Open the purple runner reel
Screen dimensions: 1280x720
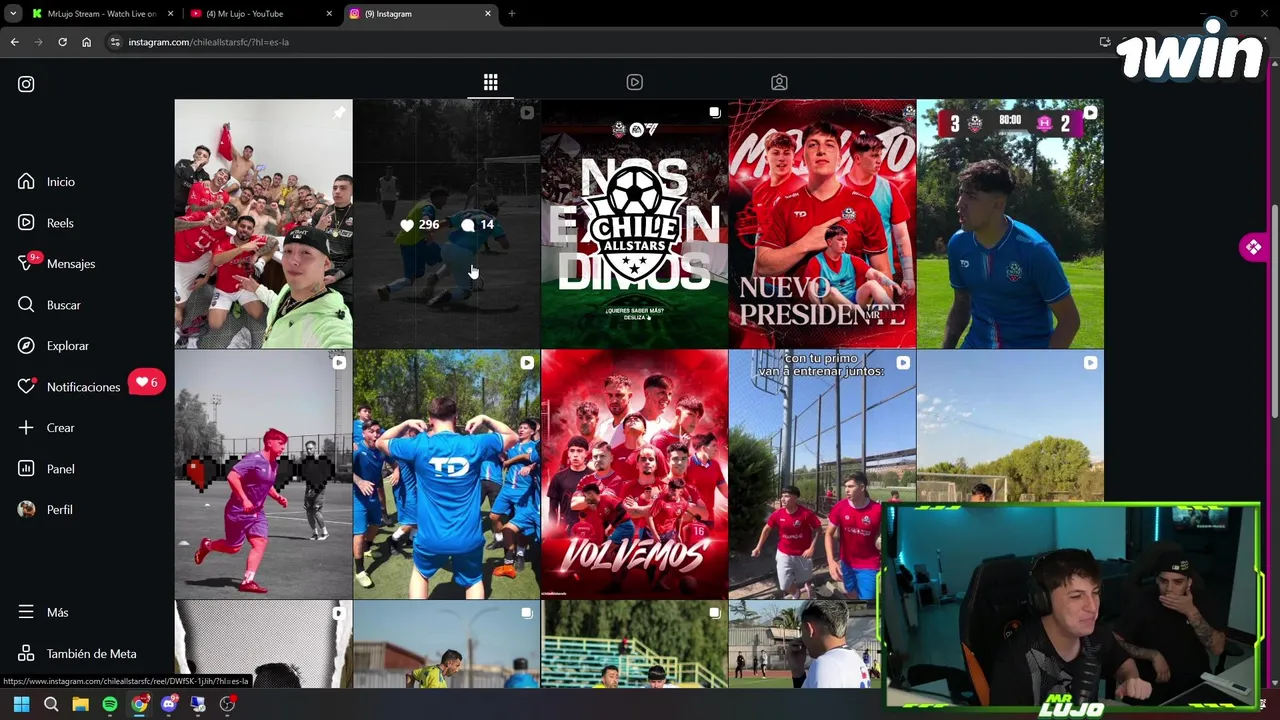(263, 475)
